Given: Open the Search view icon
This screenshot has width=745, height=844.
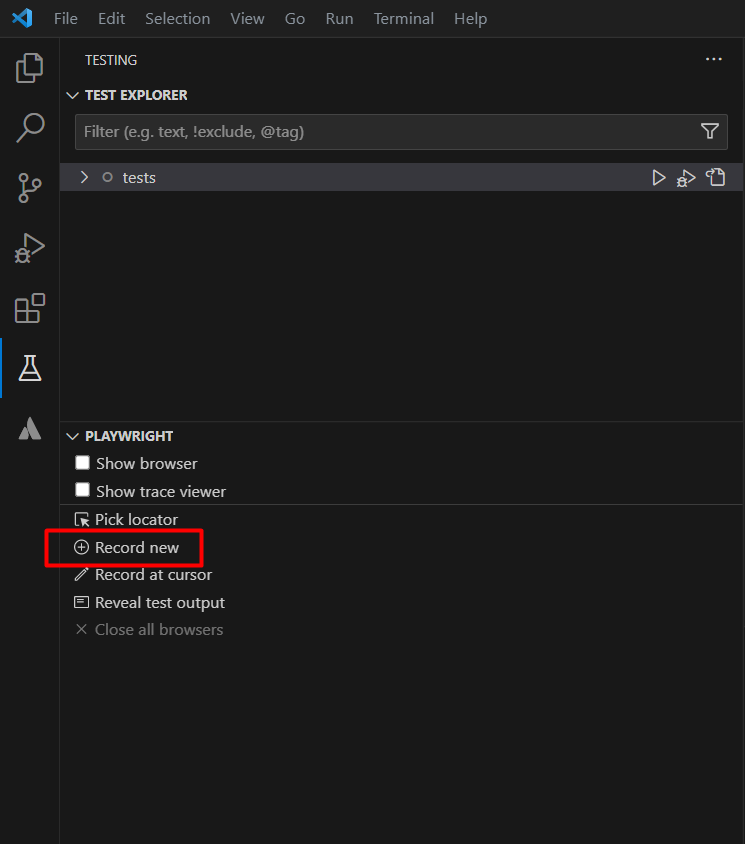Looking at the screenshot, I should (x=30, y=128).
